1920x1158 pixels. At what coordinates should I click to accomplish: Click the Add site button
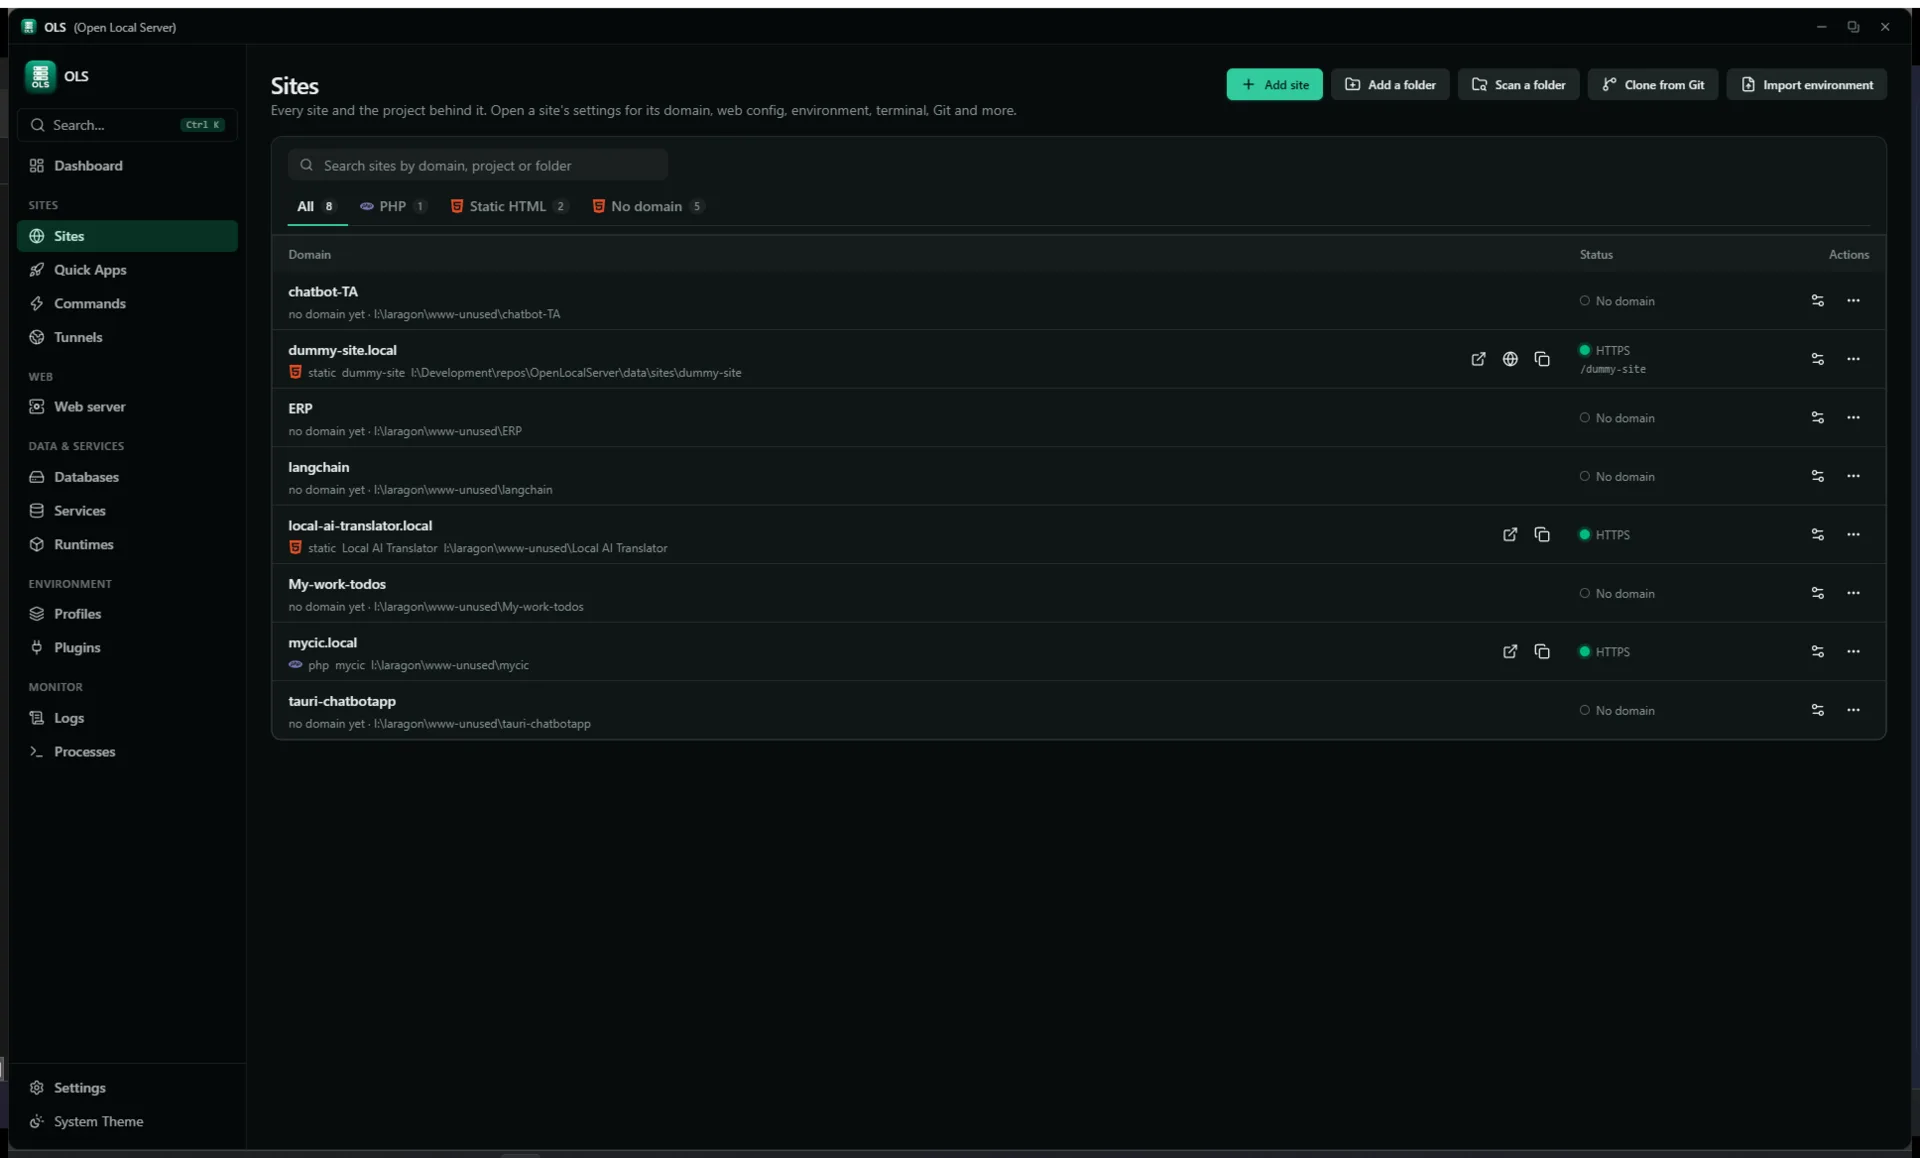pos(1274,85)
